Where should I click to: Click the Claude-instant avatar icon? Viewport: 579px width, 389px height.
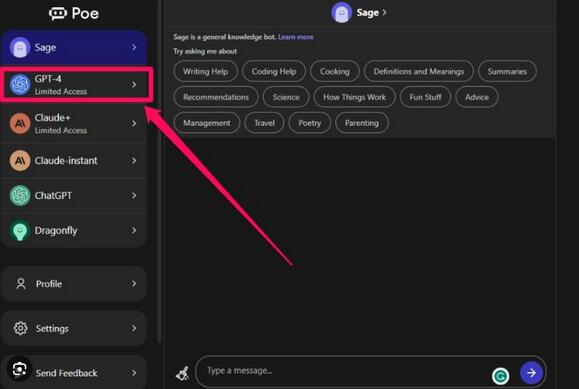20,160
